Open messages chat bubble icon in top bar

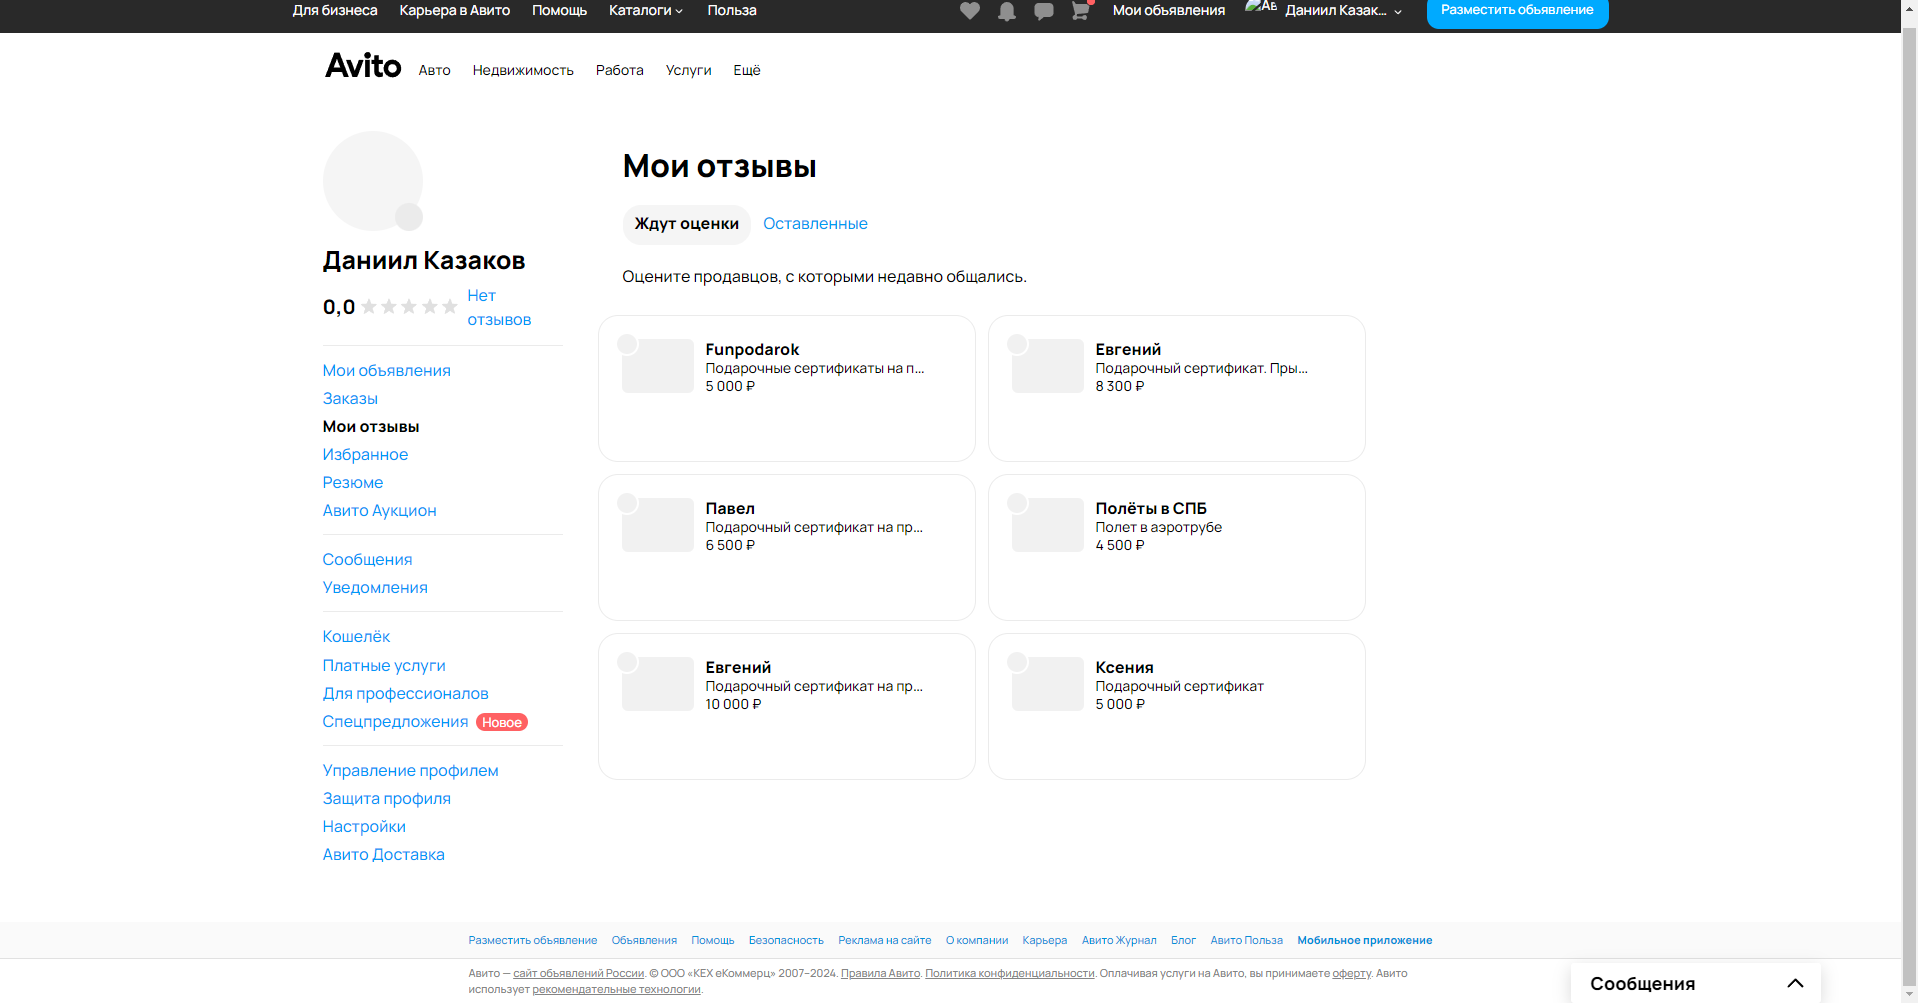(1043, 11)
